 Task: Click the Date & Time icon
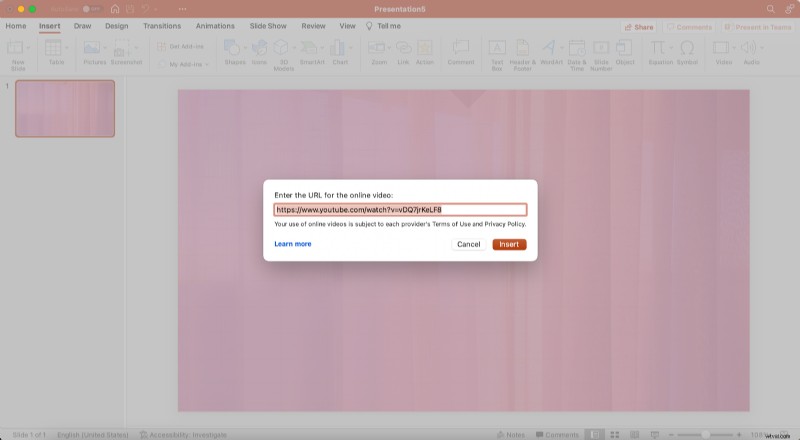pyautogui.click(x=577, y=47)
